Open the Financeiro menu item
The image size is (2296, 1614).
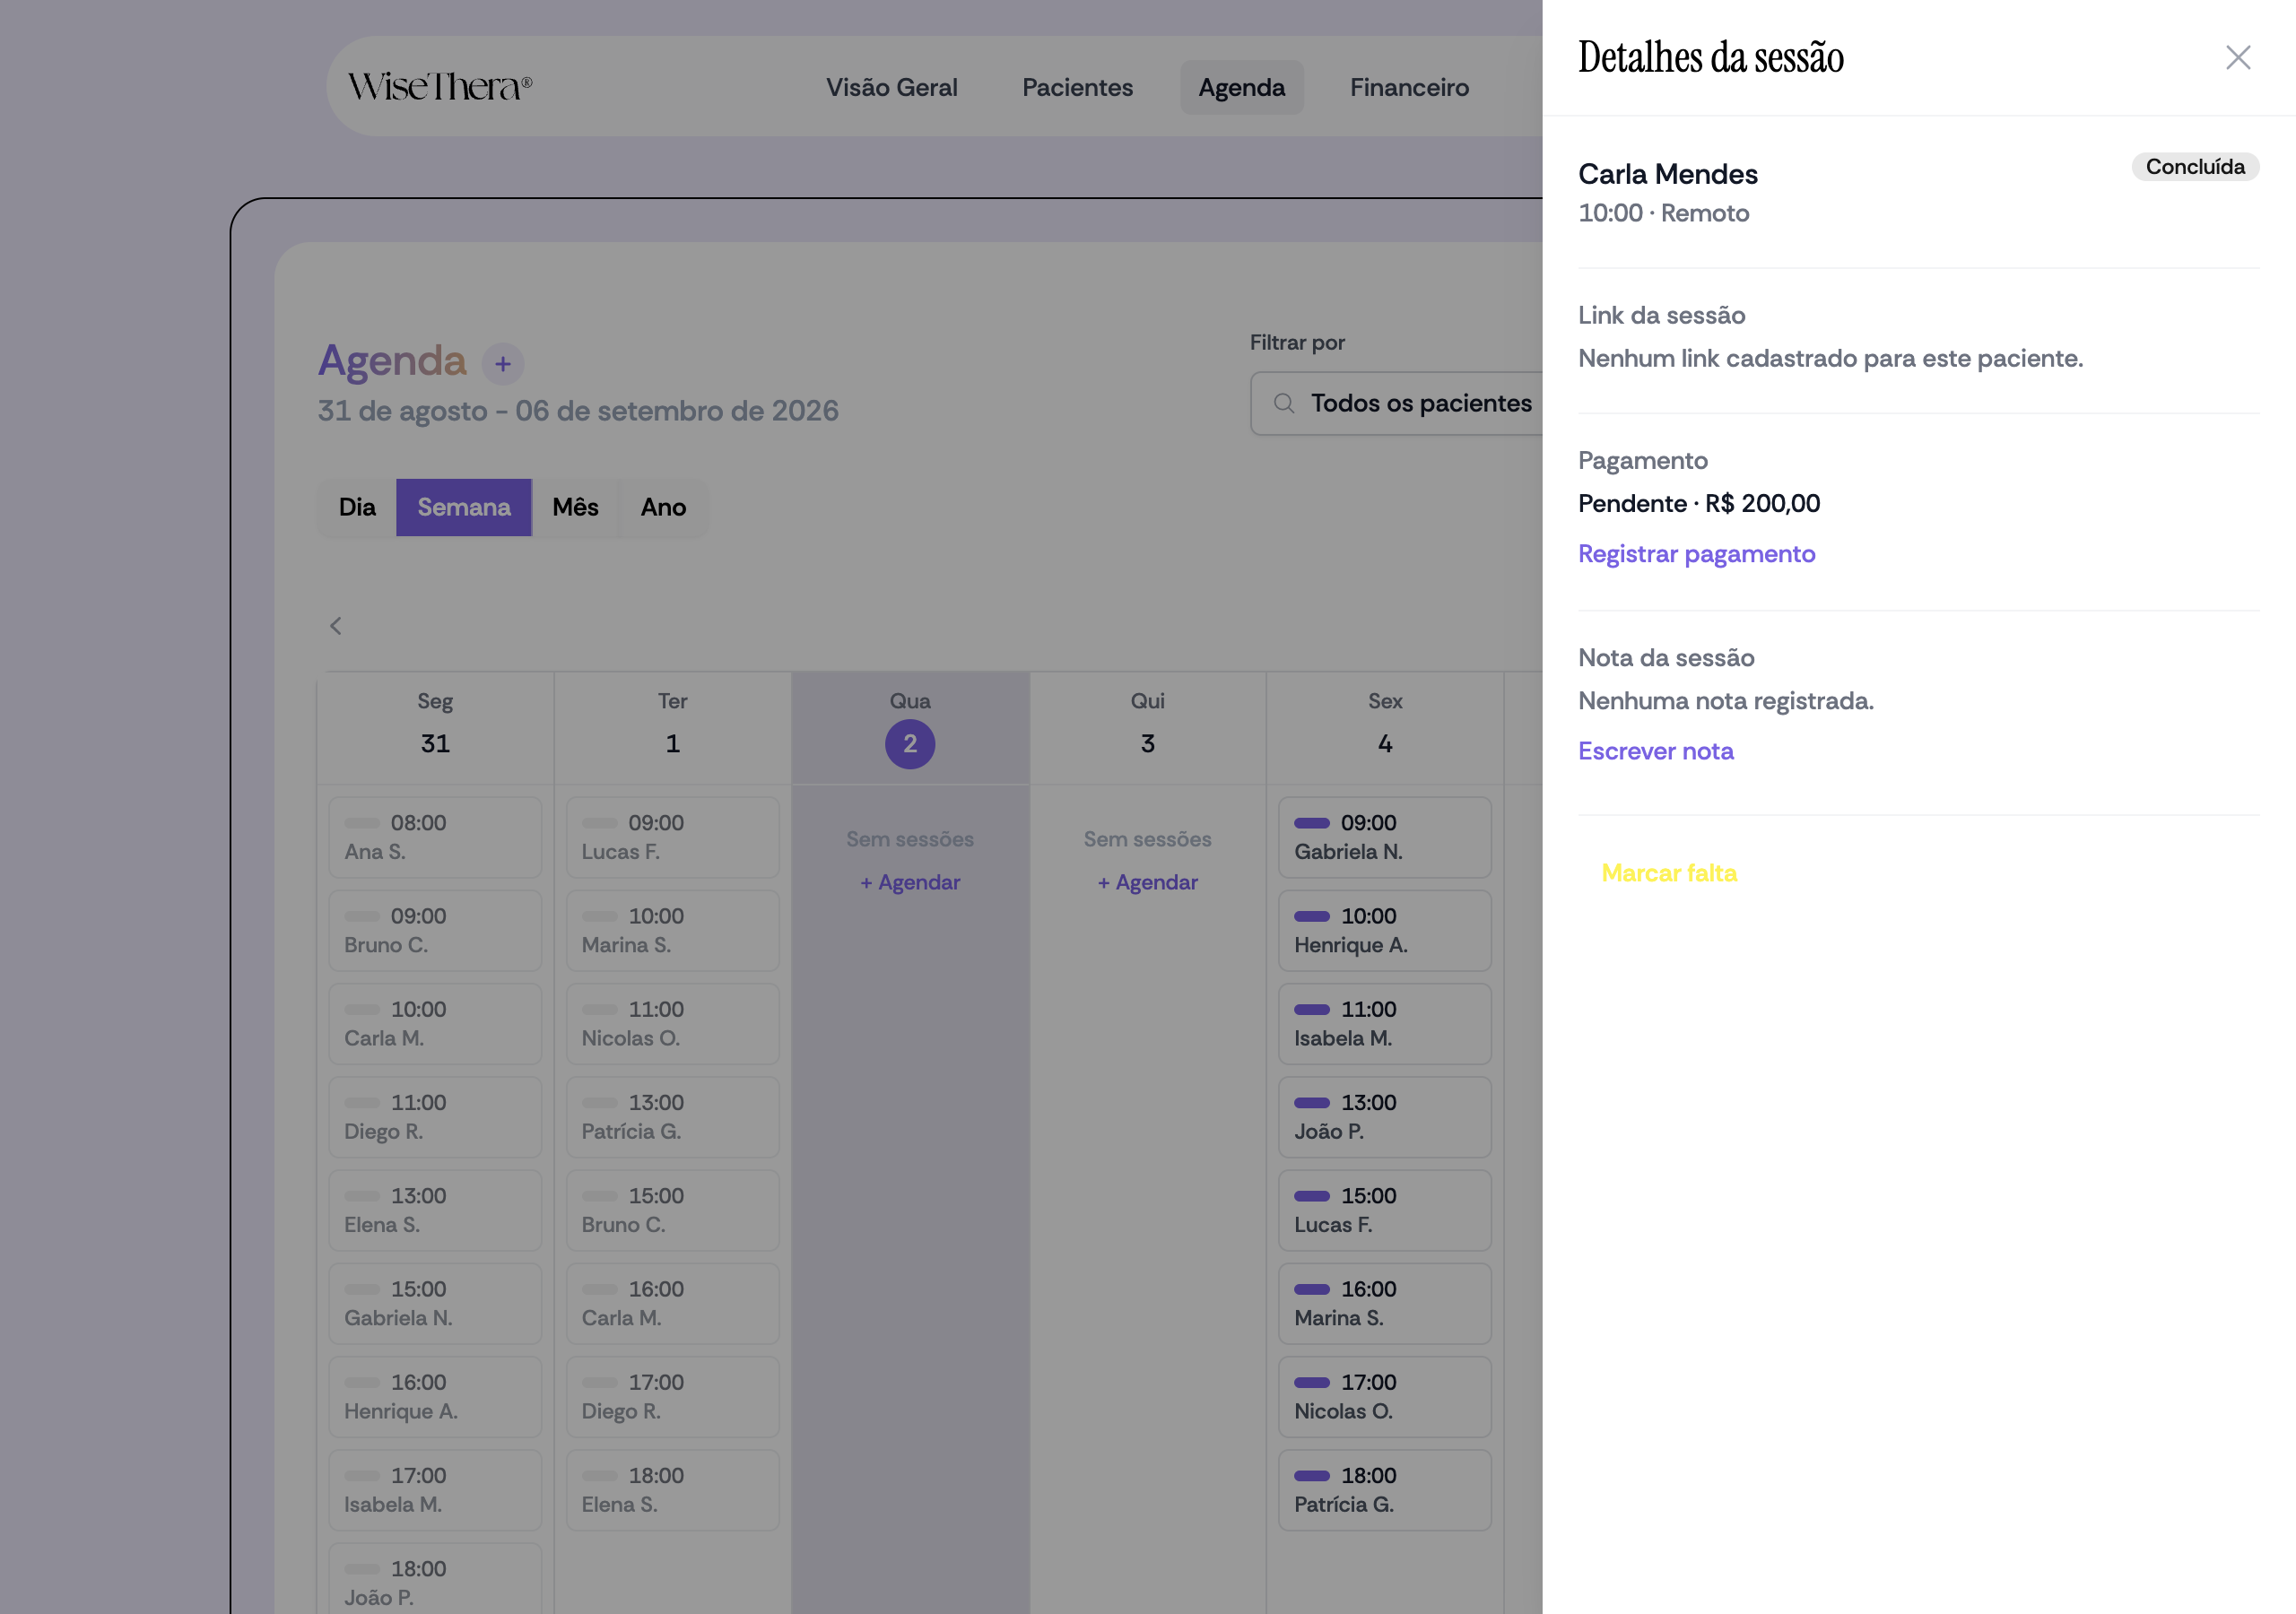point(1409,87)
